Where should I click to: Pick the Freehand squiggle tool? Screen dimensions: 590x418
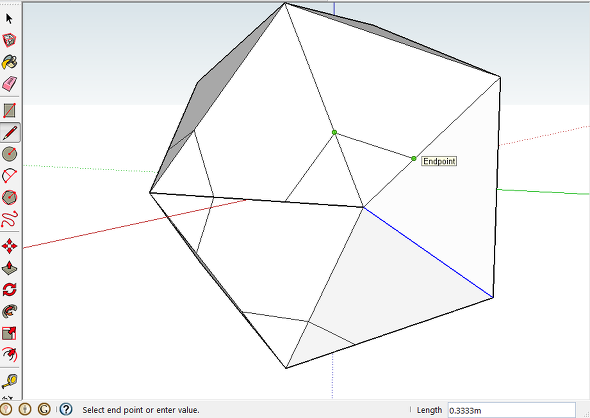[9, 219]
